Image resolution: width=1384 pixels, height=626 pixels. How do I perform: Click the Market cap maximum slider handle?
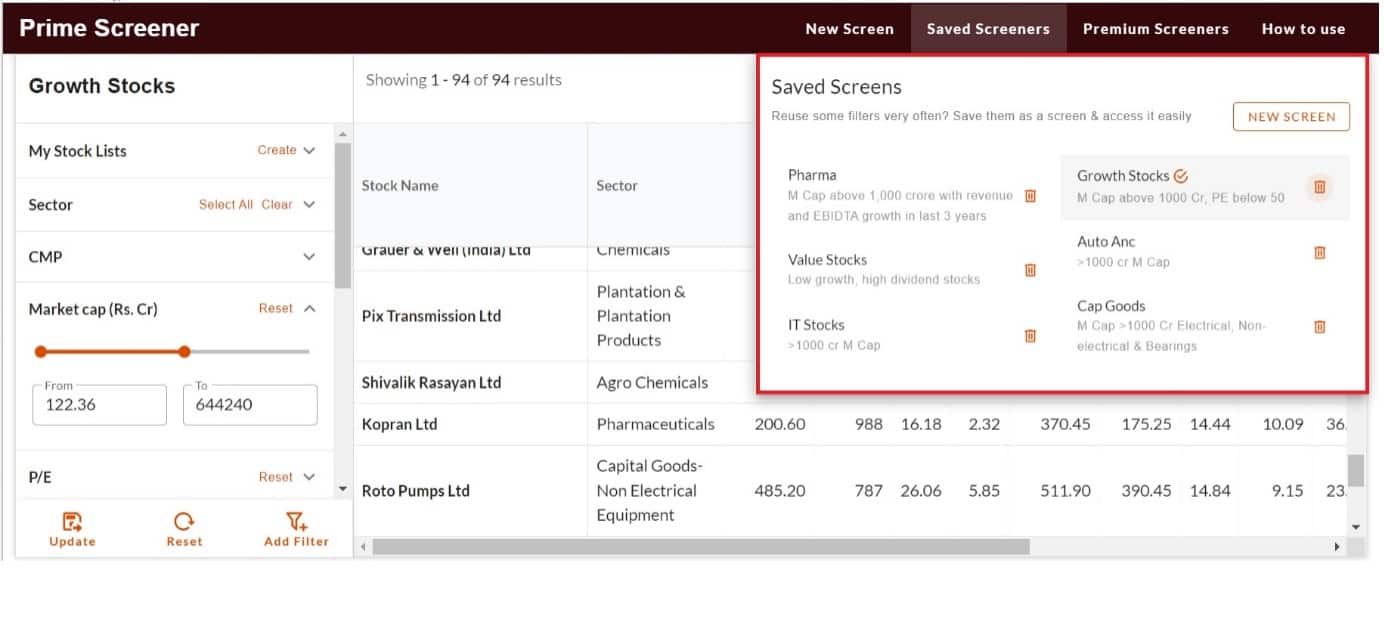coord(184,352)
